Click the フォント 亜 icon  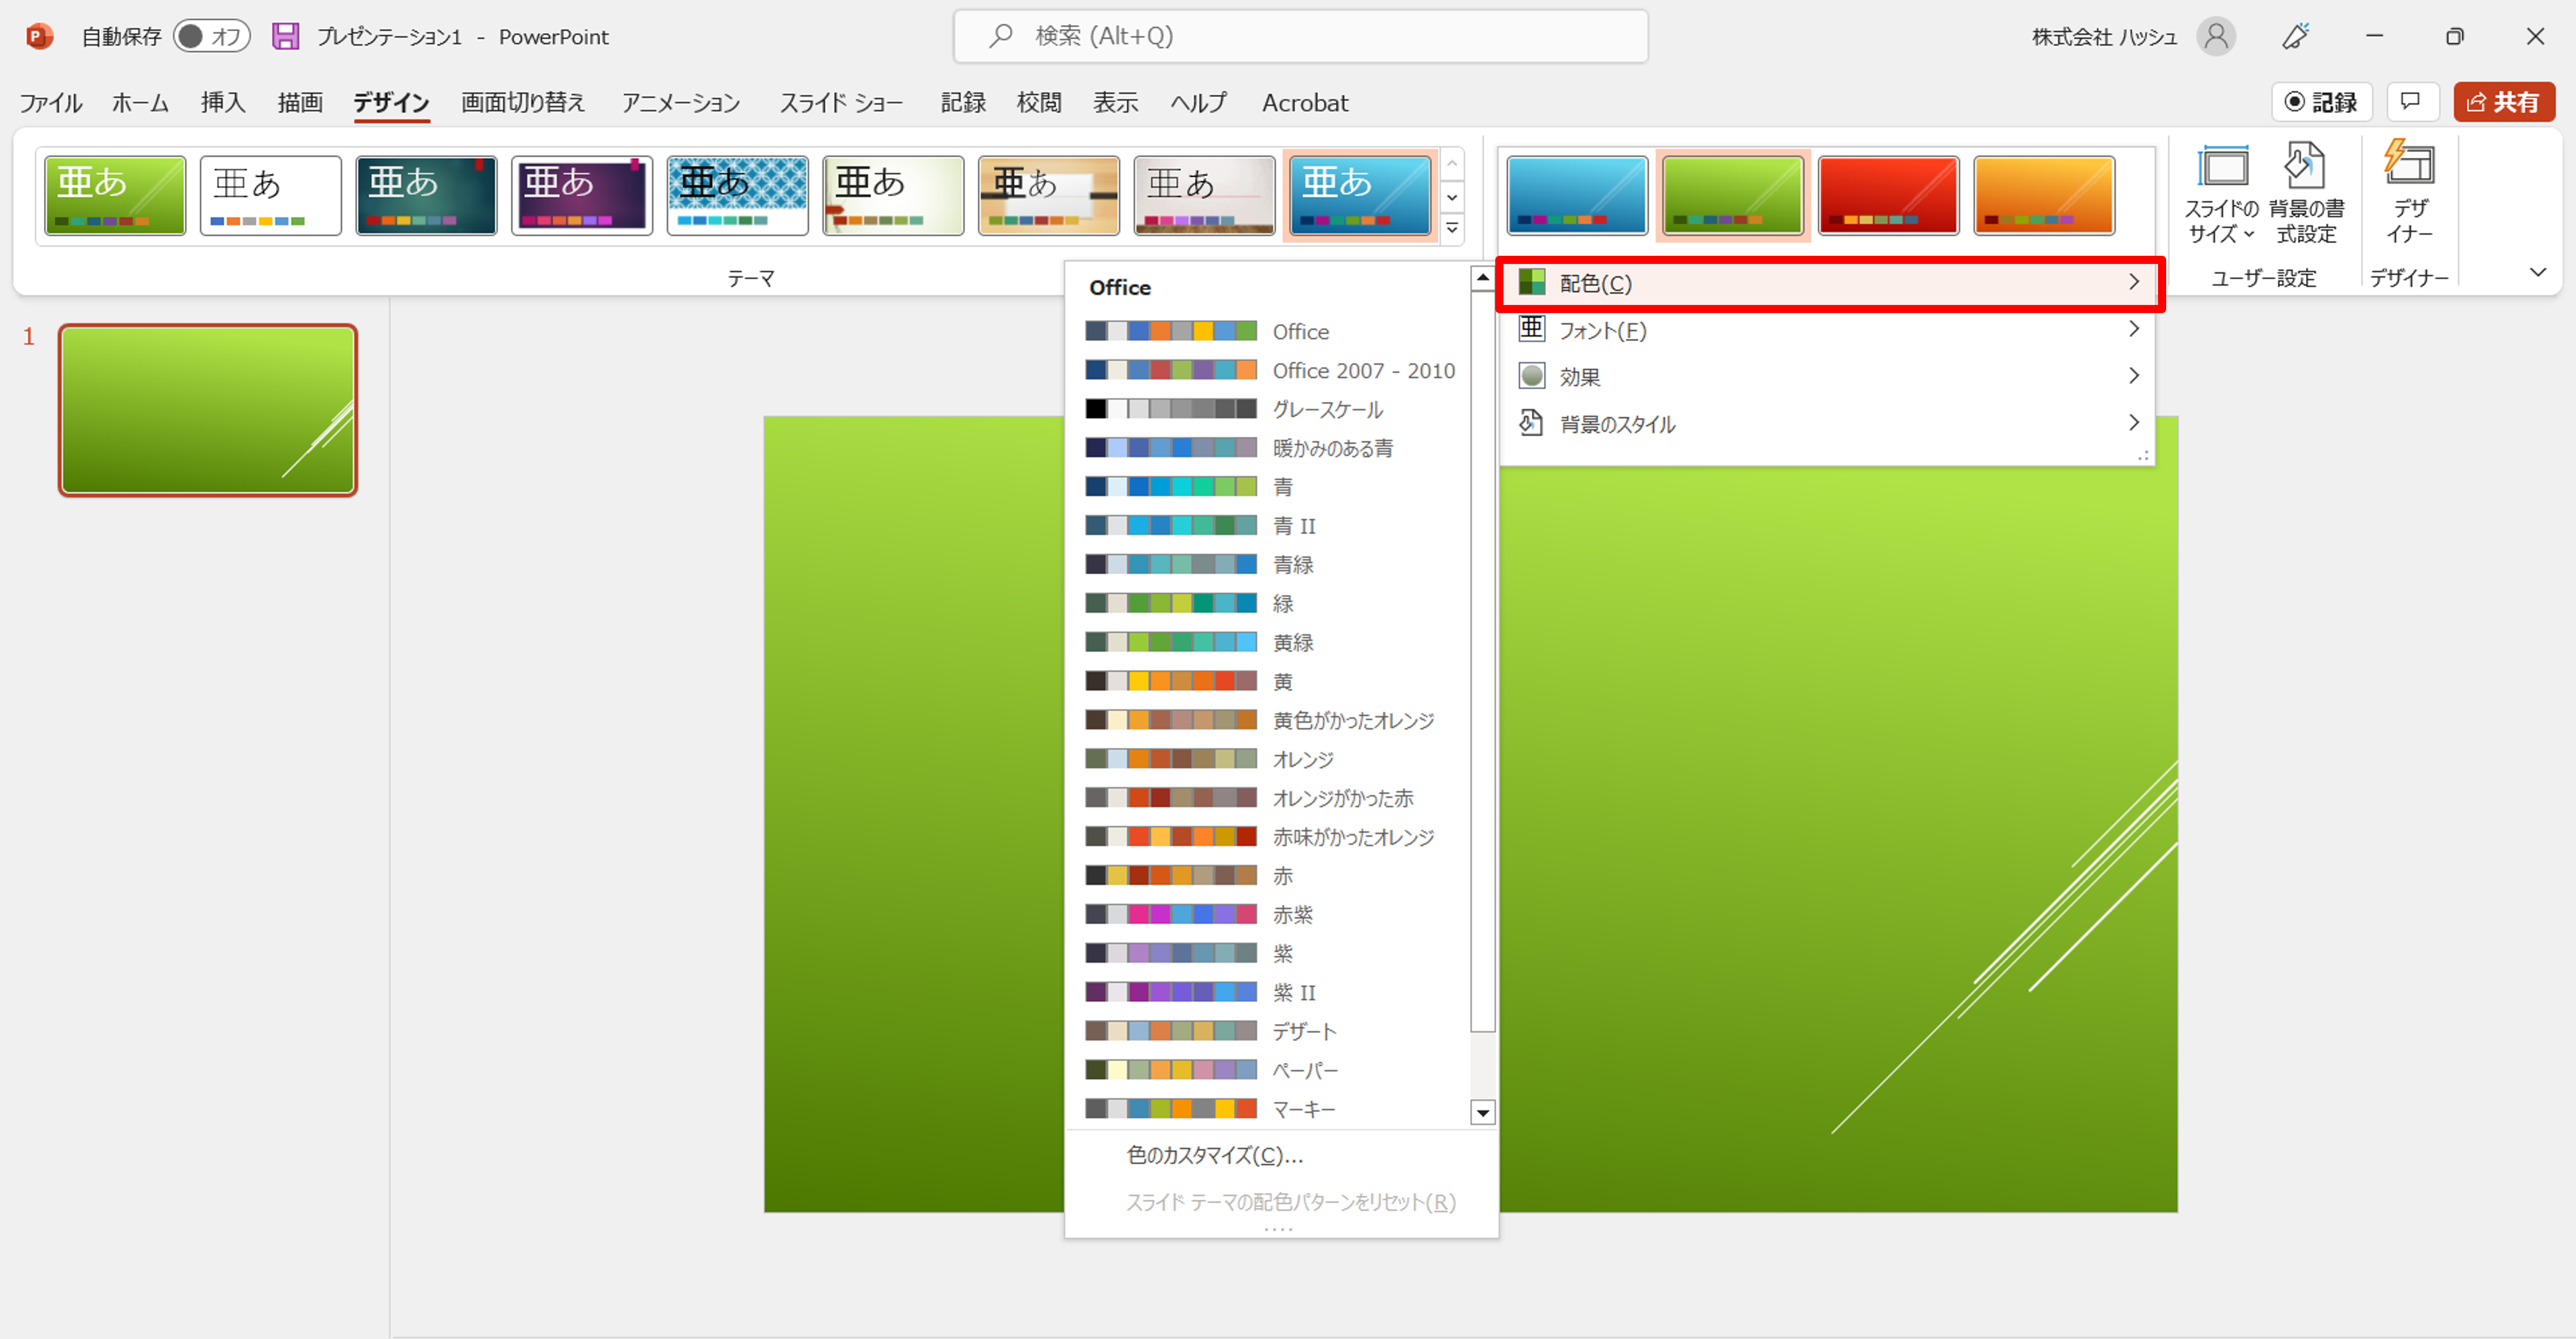coord(1531,329)
